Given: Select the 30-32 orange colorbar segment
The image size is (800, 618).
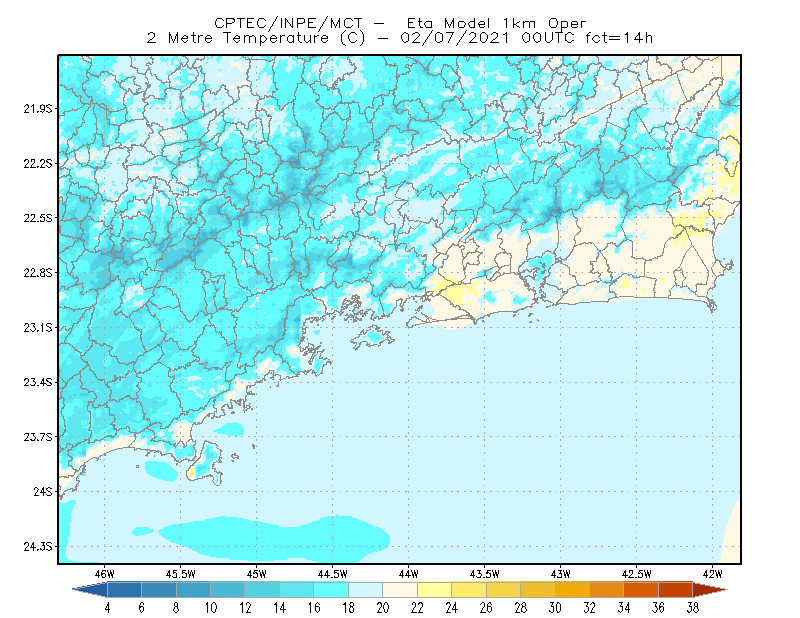Looking at the screenshot, I should [572, 590].
